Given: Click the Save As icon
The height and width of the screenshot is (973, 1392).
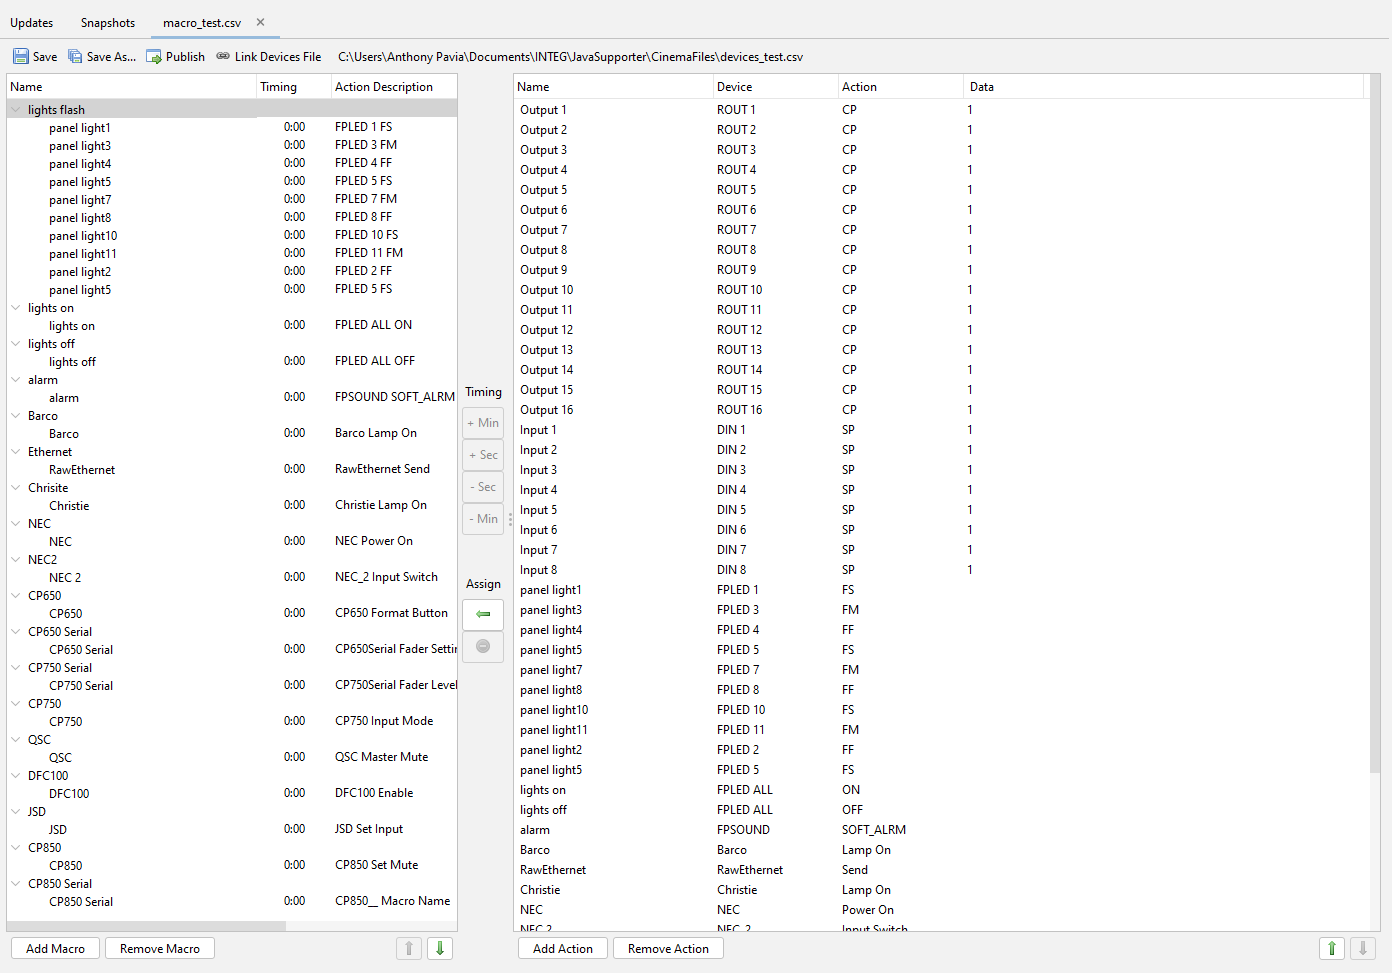Looking at the screenshot, I should (75, 57).
